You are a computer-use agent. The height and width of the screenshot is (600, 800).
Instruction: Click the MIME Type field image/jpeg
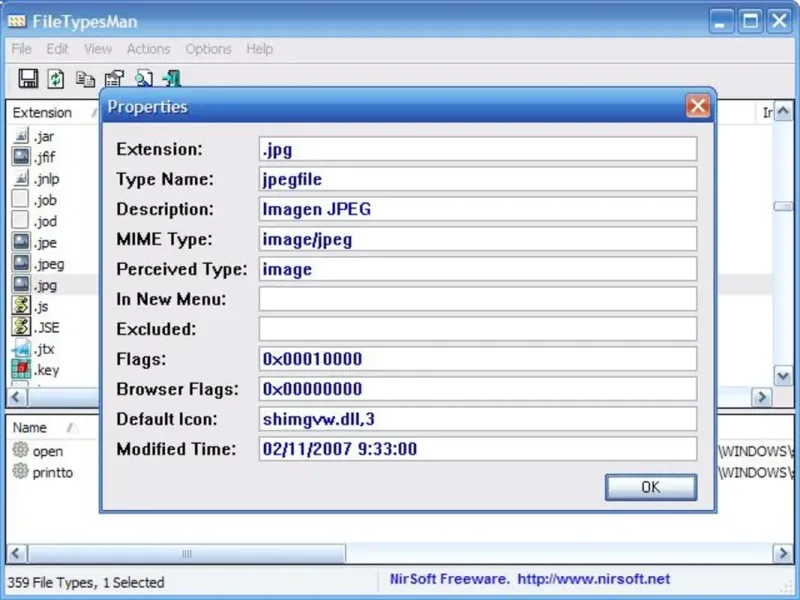[478, 239]
